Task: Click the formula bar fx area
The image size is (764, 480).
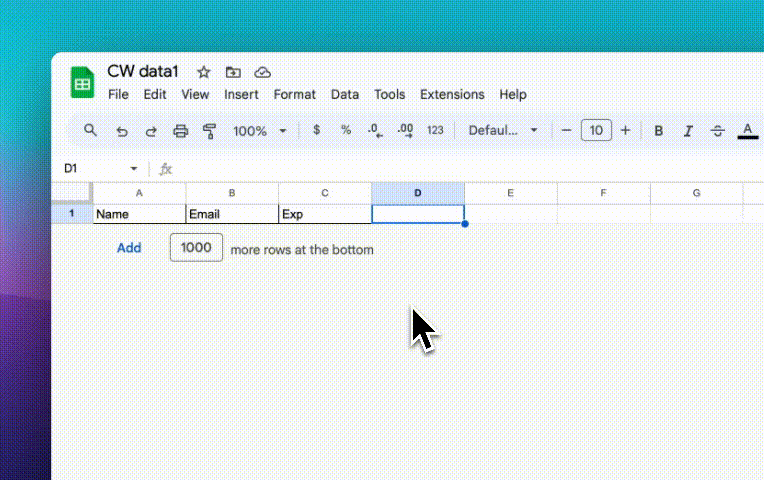Action: (x=166, y=169)
